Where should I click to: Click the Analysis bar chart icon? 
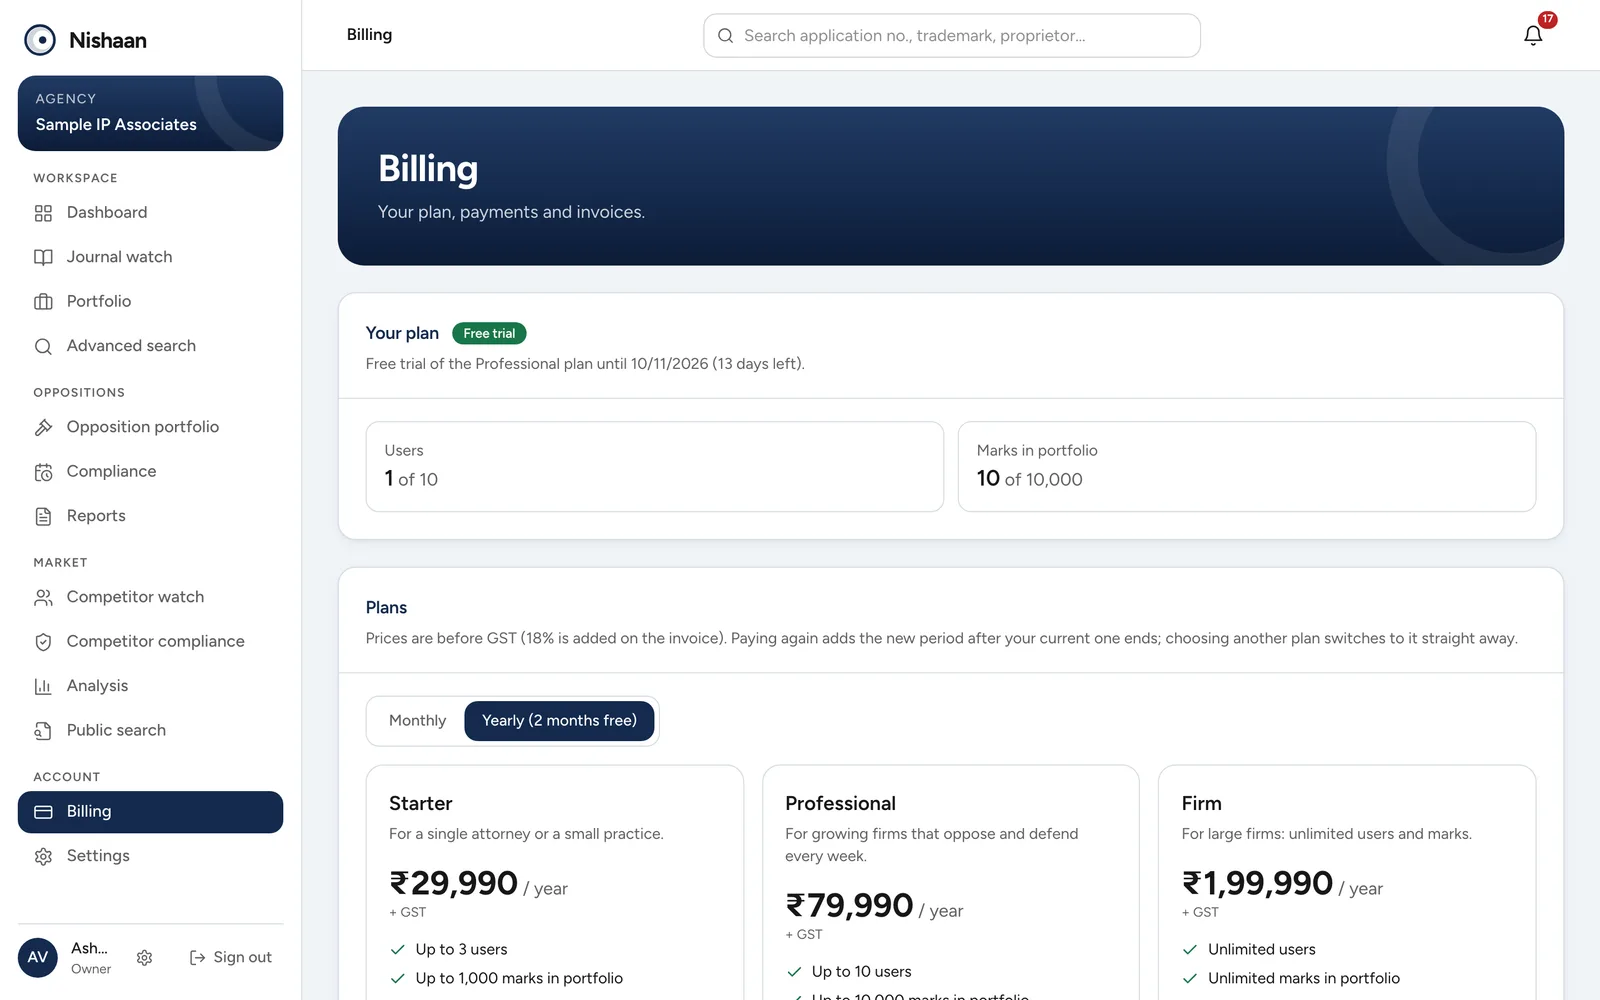tap(43, 686)
